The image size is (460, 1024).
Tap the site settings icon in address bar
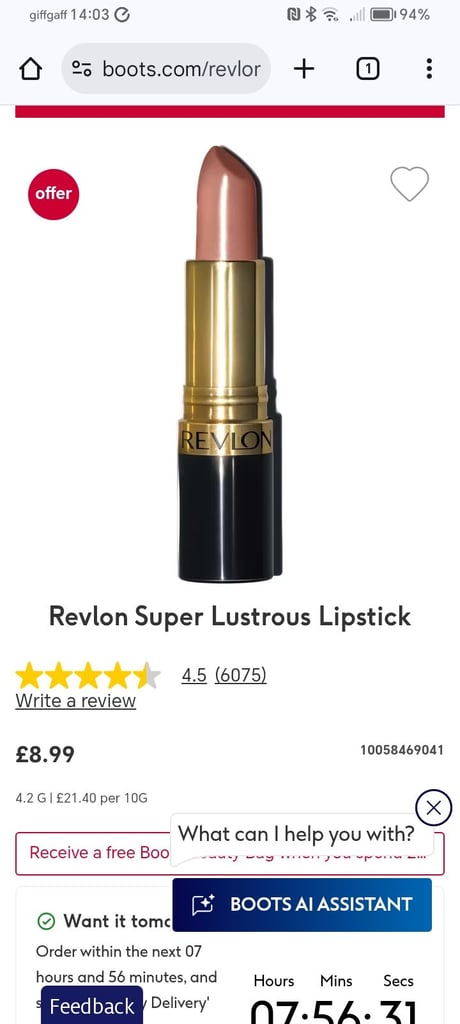82,69
